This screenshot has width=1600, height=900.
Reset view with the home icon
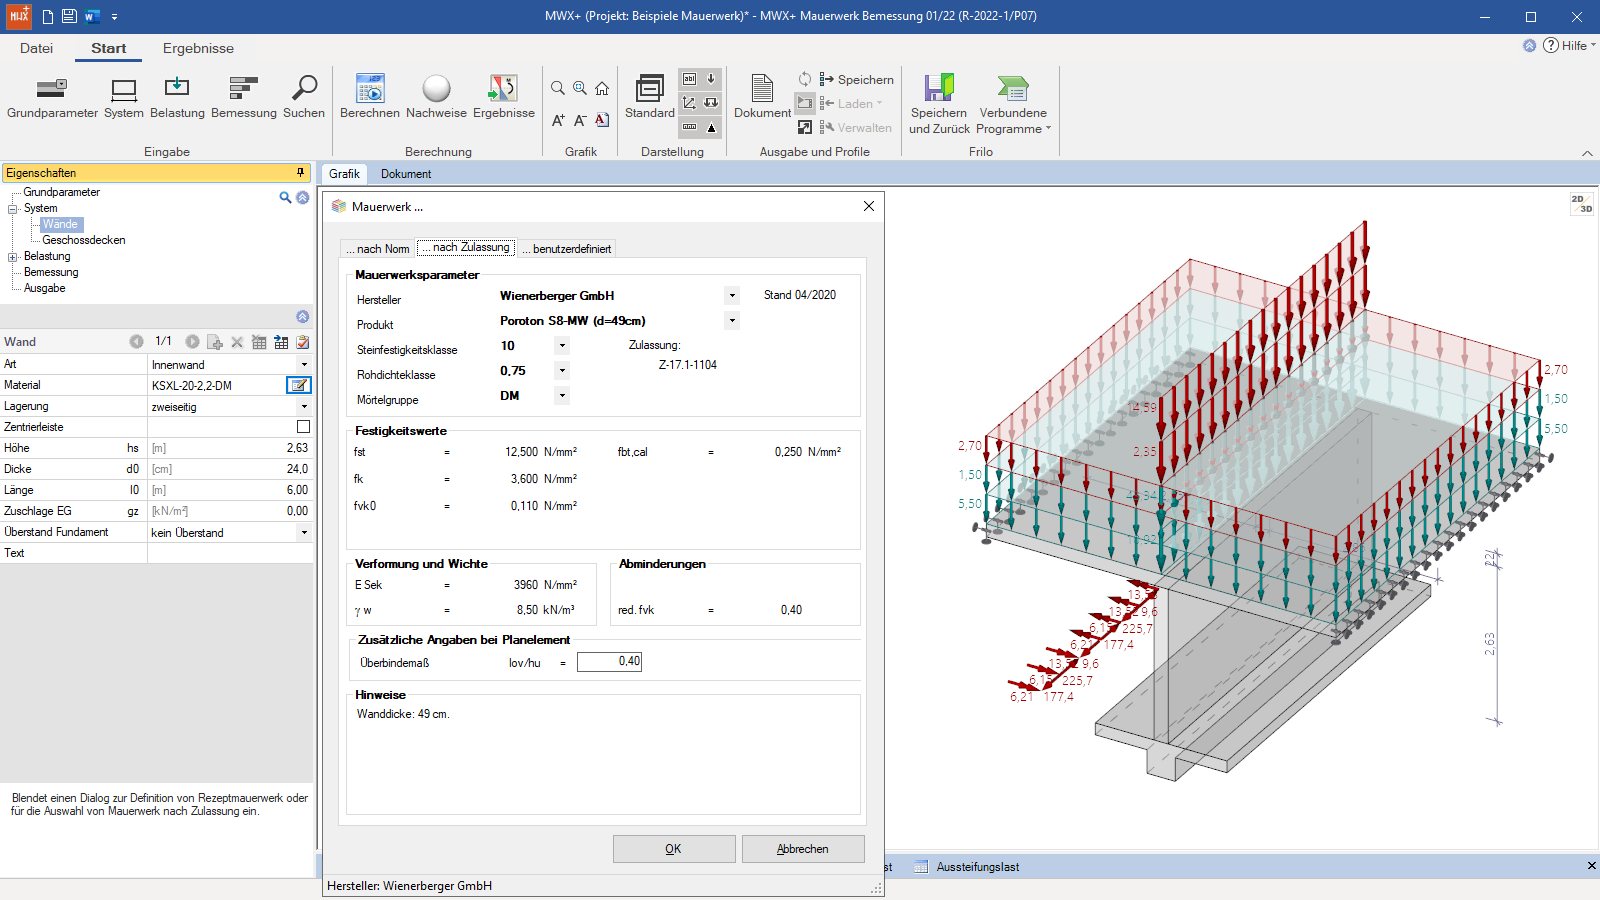click(602, 88)
